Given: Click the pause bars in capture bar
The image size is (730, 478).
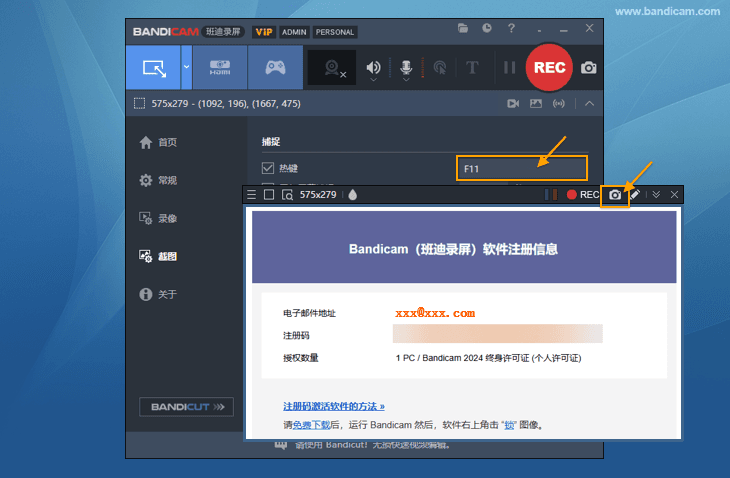Looking at the screenshot, I should [x=551, y=195].
